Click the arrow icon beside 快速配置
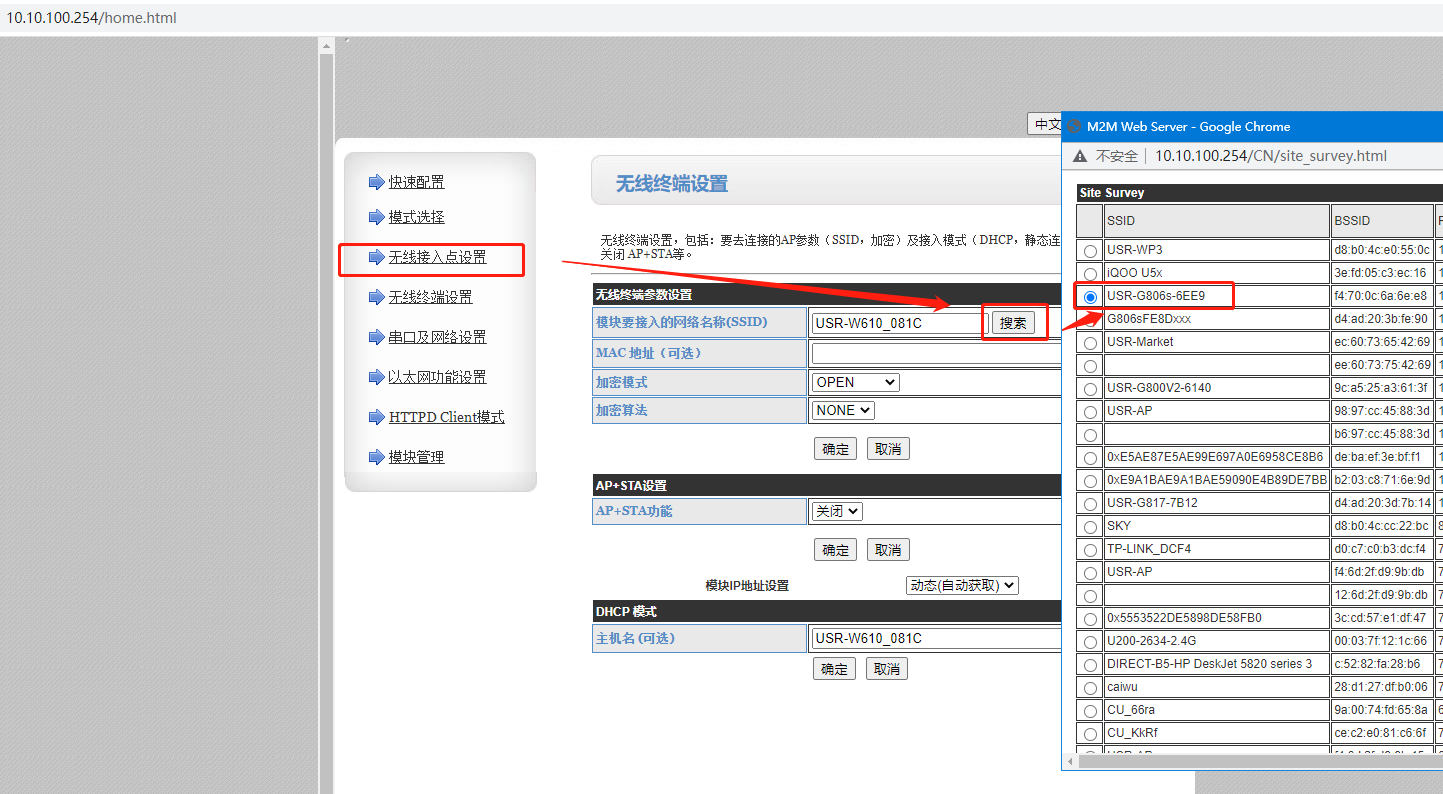The image size is (1443, 794). pyautogui.click(x=376, y=182)
